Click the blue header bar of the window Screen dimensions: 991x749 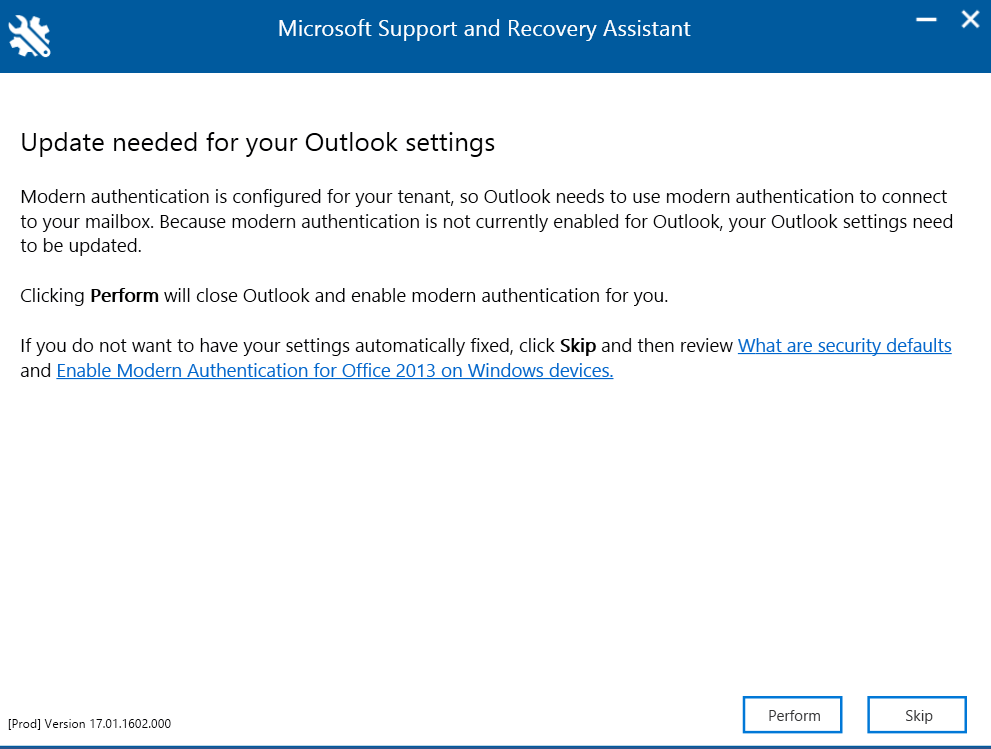click(x=500, y=36)
